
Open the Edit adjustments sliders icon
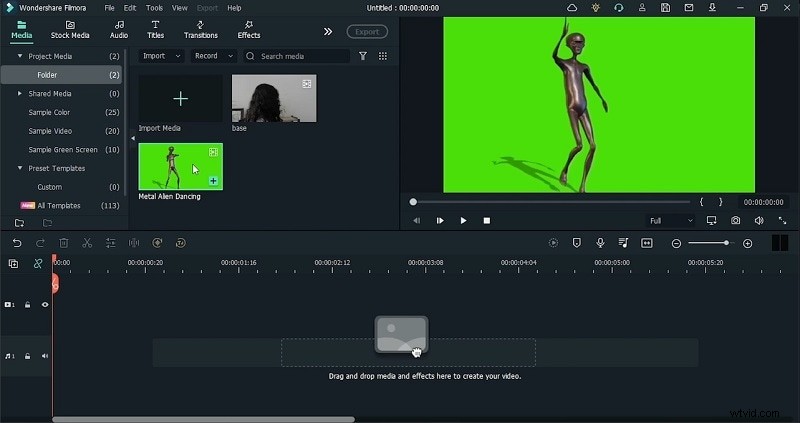tap(111, 243)
